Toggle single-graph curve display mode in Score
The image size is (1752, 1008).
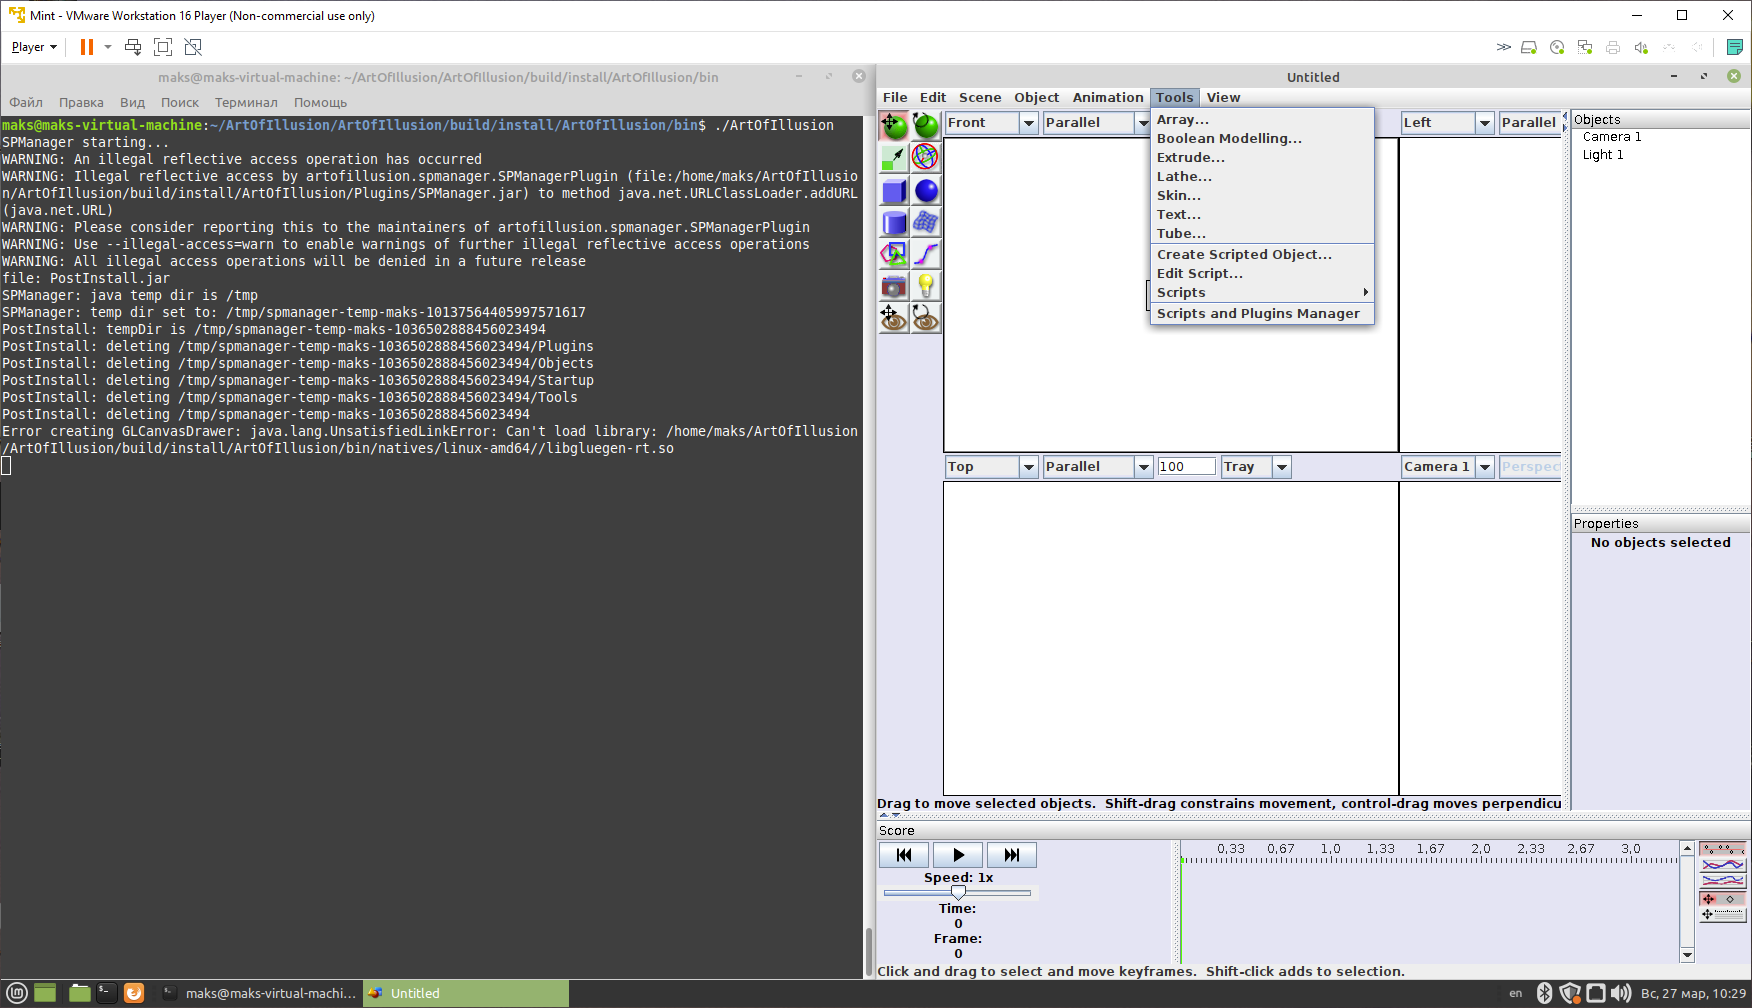[1722, 865]
